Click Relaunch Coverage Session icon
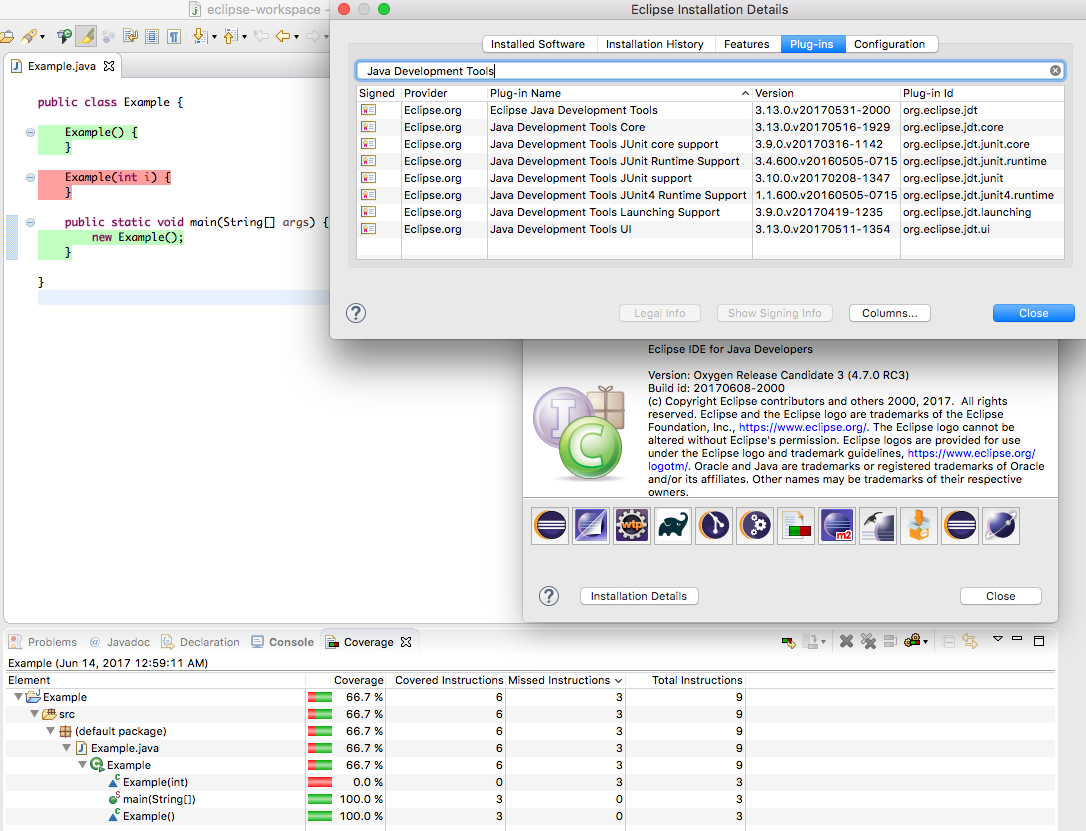The height and width of the screenshot is (831, 1086). (x=788, y=642)
